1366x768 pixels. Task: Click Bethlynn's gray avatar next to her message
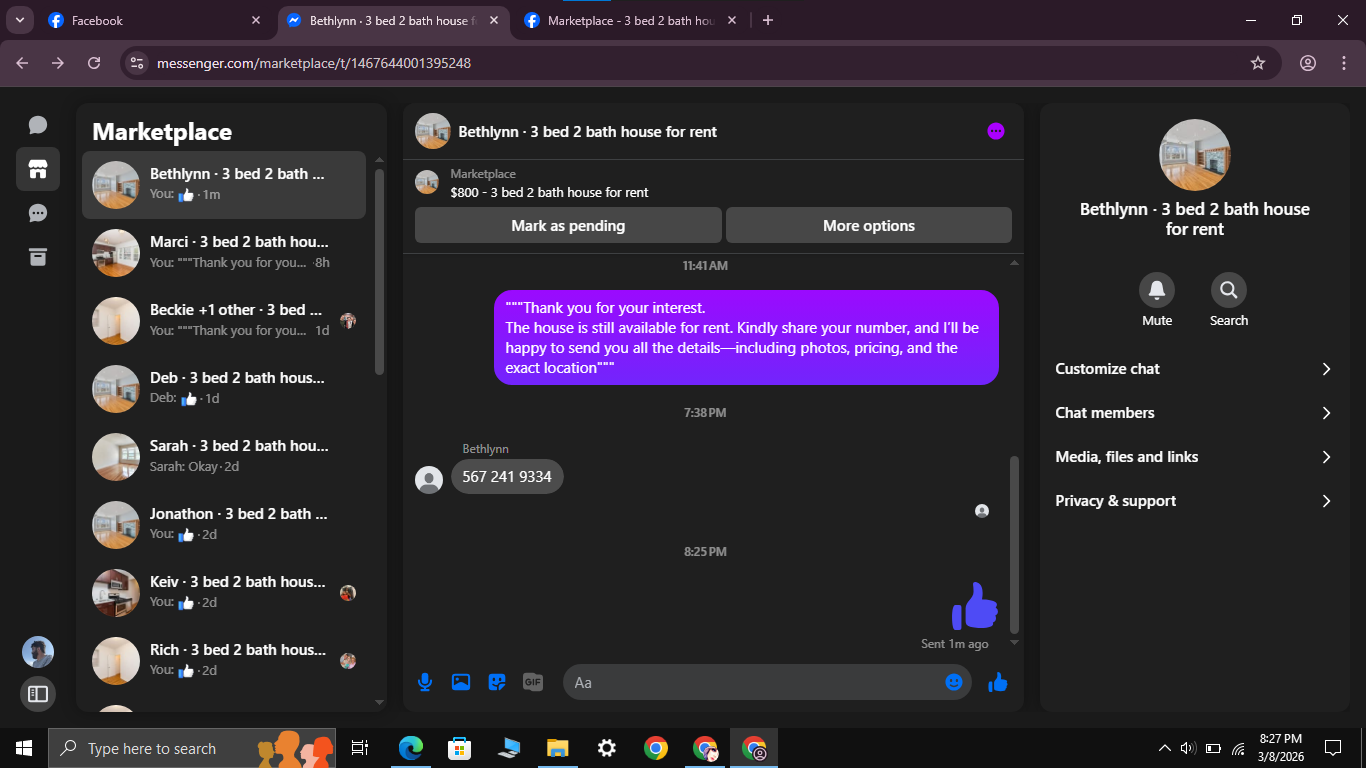tap(429, 480)
